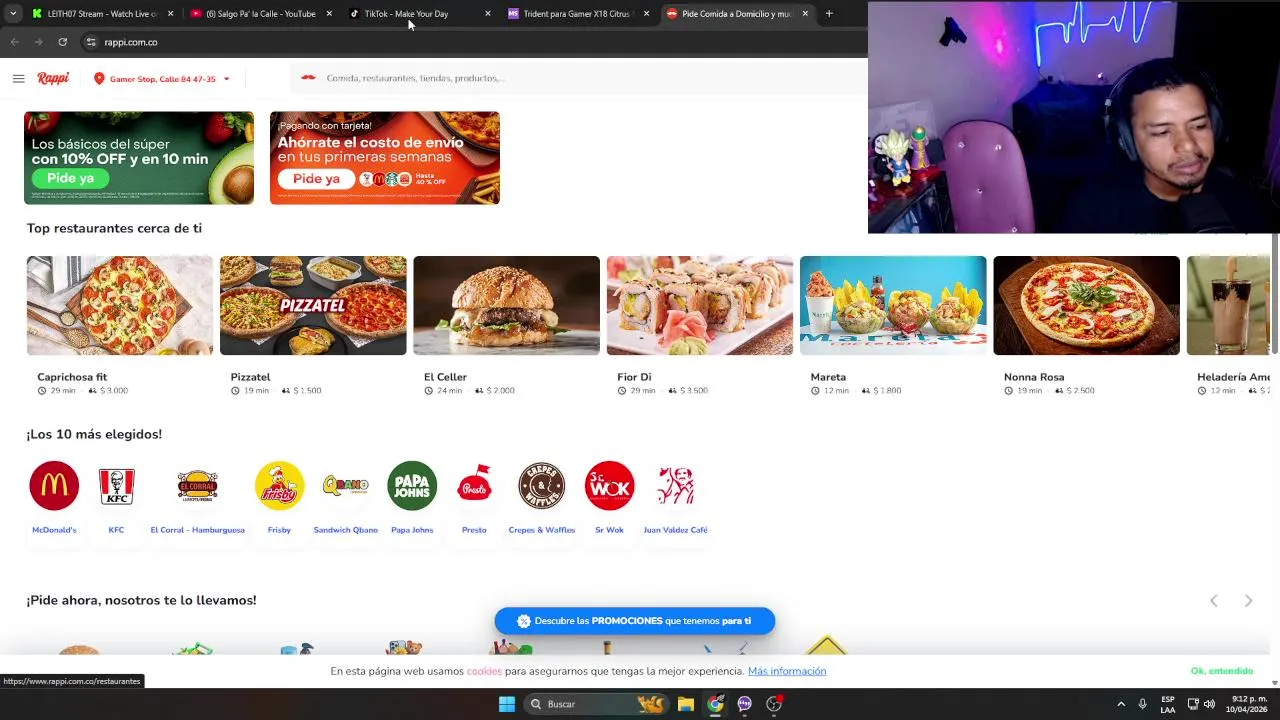Select the Juan Valdez Café logo
Screen dimensions: 1280x720
[675, 486]
